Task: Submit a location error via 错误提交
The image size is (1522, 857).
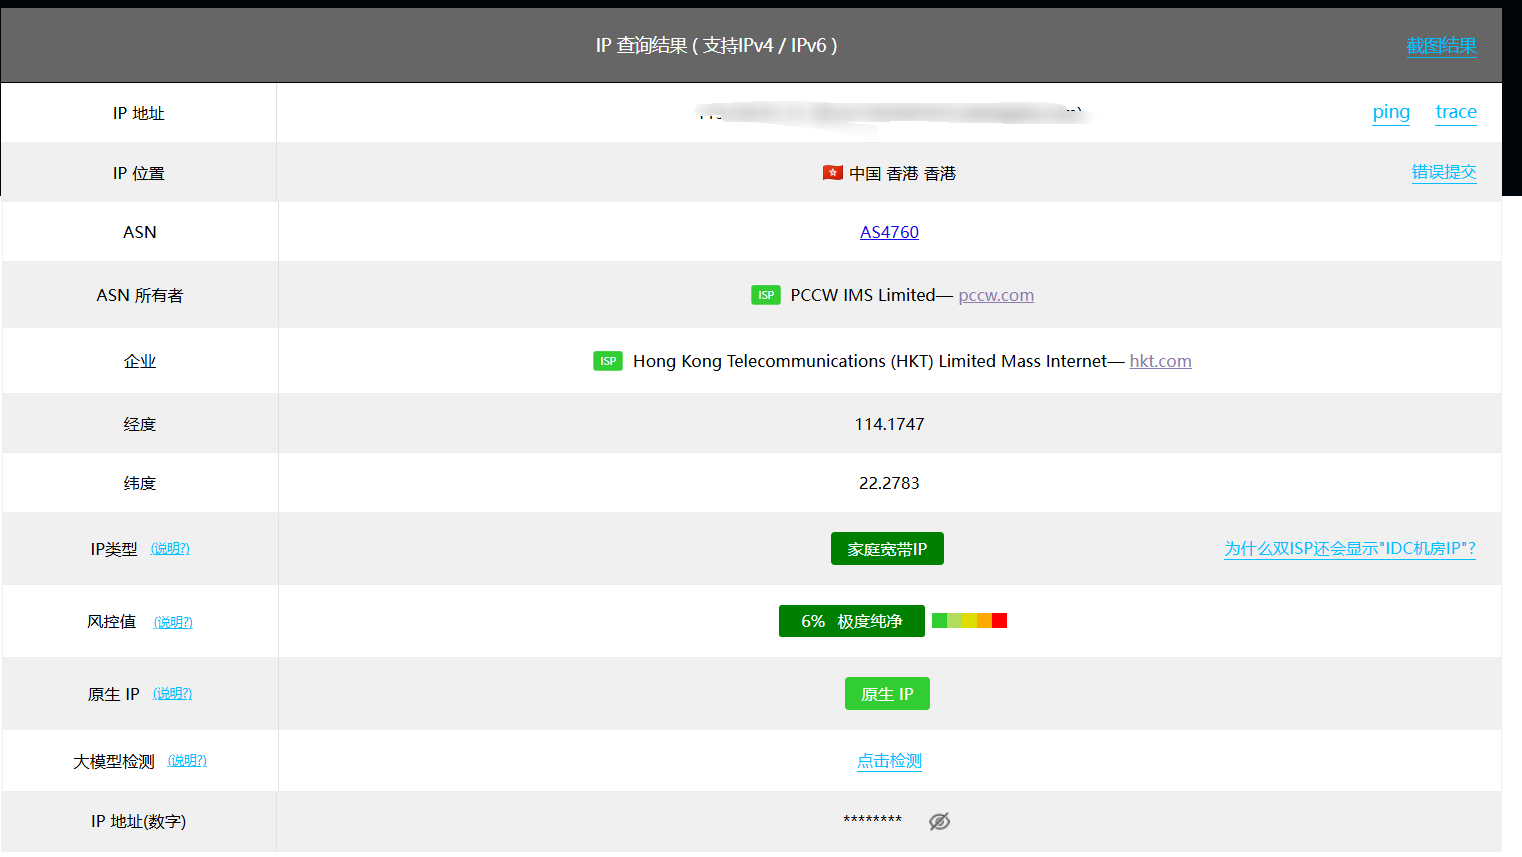Action: coord(1444,172)
